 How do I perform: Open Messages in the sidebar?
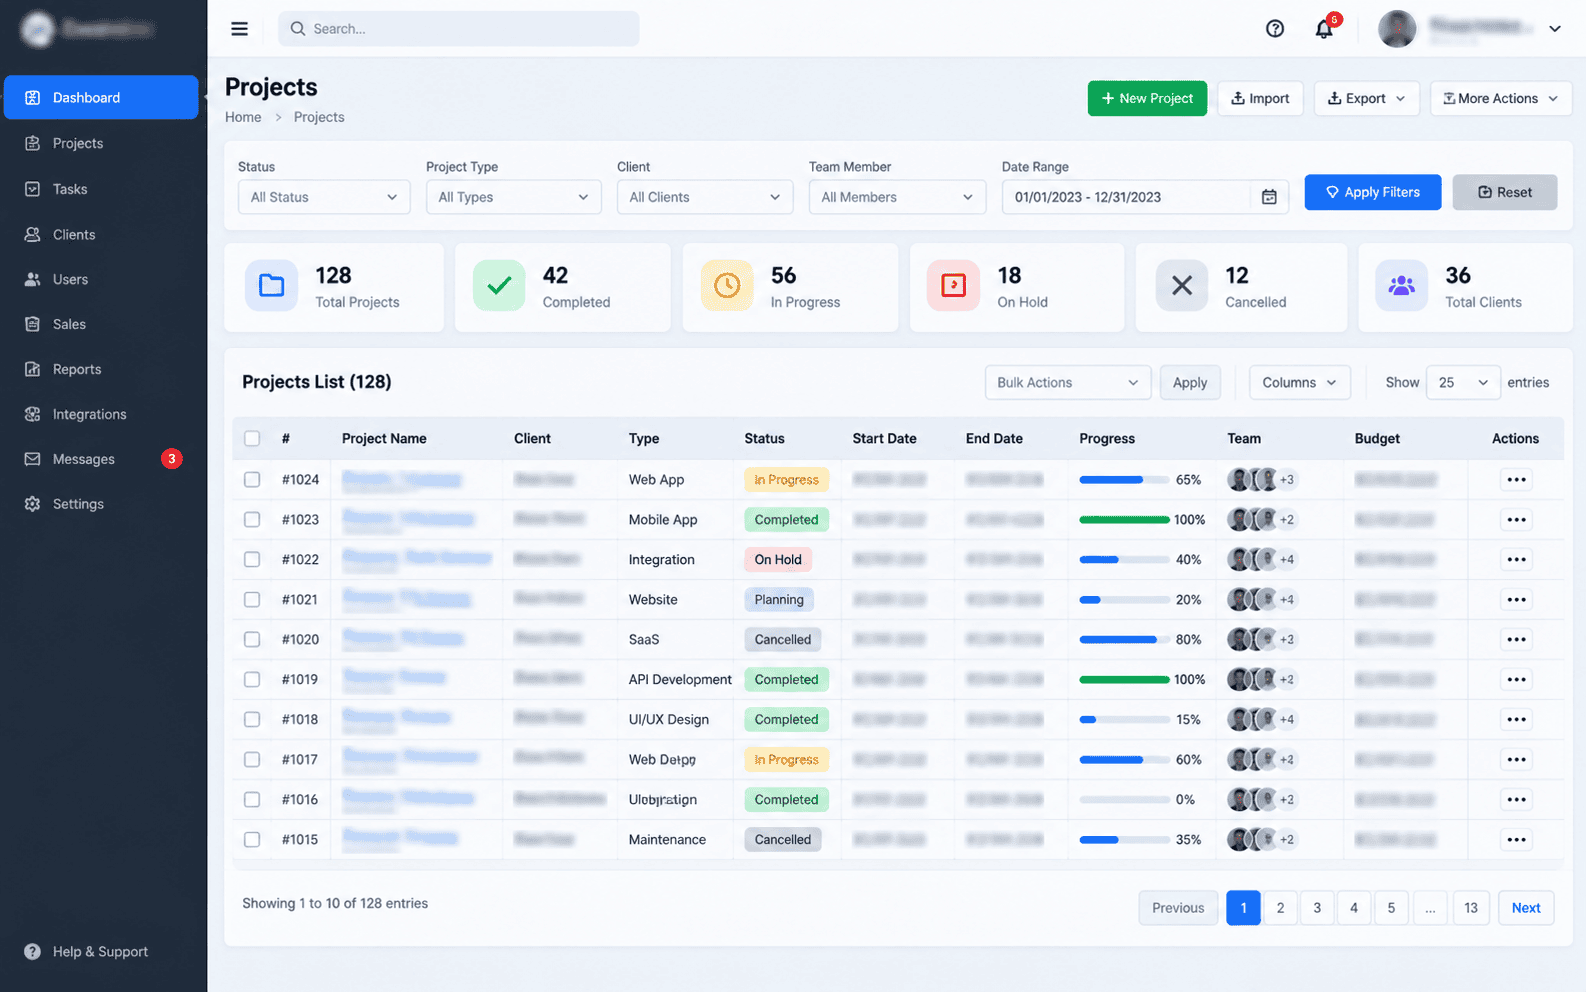pyautogui.click(x=101, y=459)
